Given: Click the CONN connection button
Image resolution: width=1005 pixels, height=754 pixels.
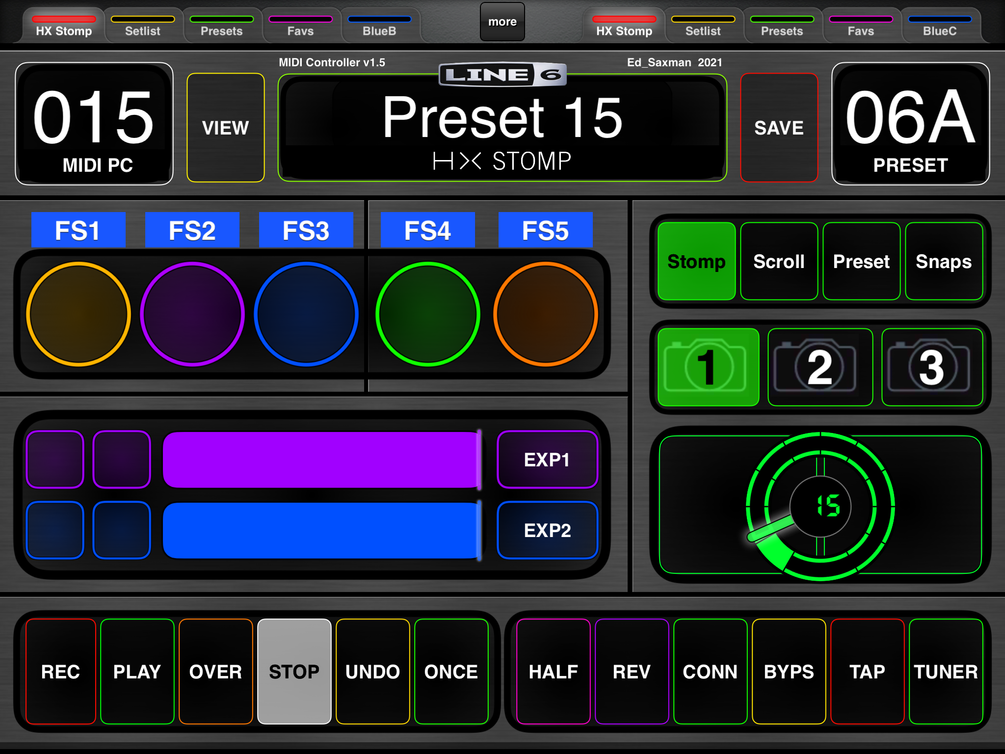Looking at the screenshot, I should tap(710, 671).
